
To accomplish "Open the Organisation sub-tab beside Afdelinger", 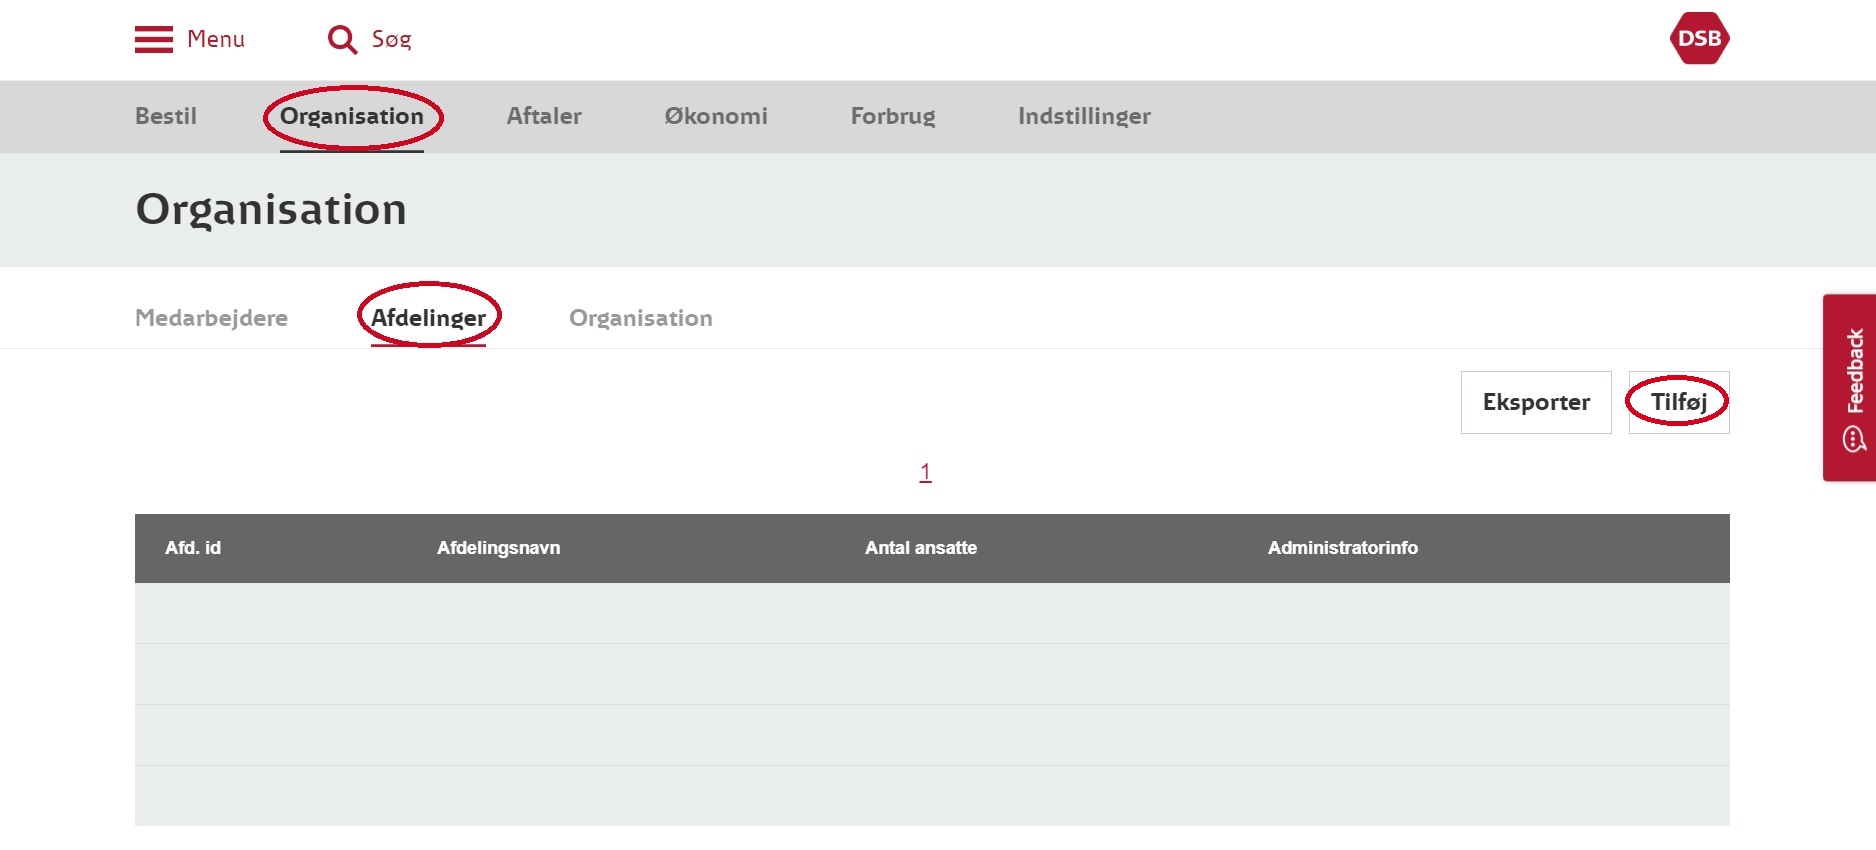I will [641, 318].
